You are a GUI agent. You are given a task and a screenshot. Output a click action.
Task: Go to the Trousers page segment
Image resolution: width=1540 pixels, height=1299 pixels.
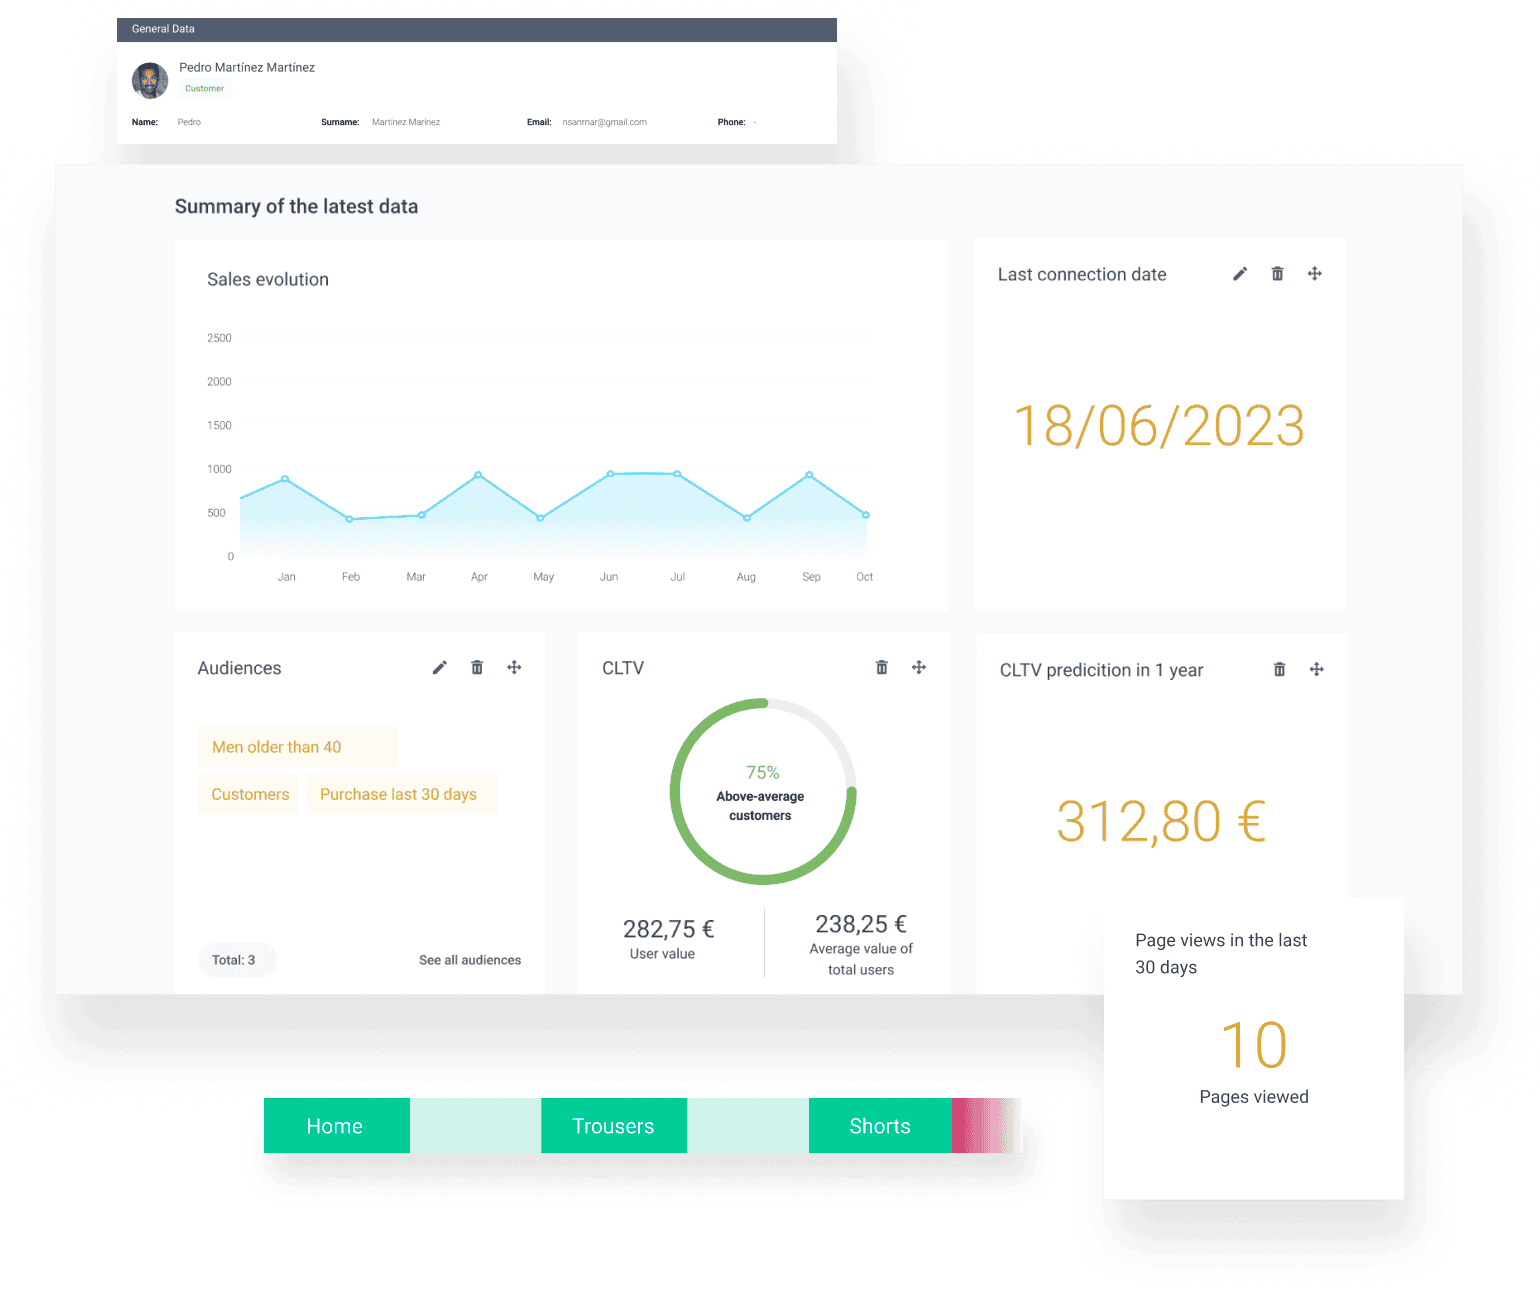pos(614,1126)
